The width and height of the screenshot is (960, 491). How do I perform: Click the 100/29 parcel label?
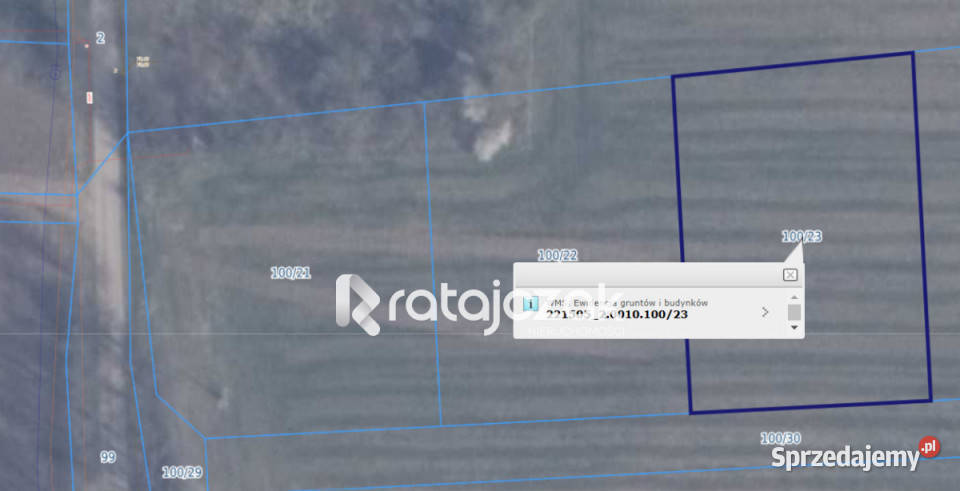(x=182, y=472)
